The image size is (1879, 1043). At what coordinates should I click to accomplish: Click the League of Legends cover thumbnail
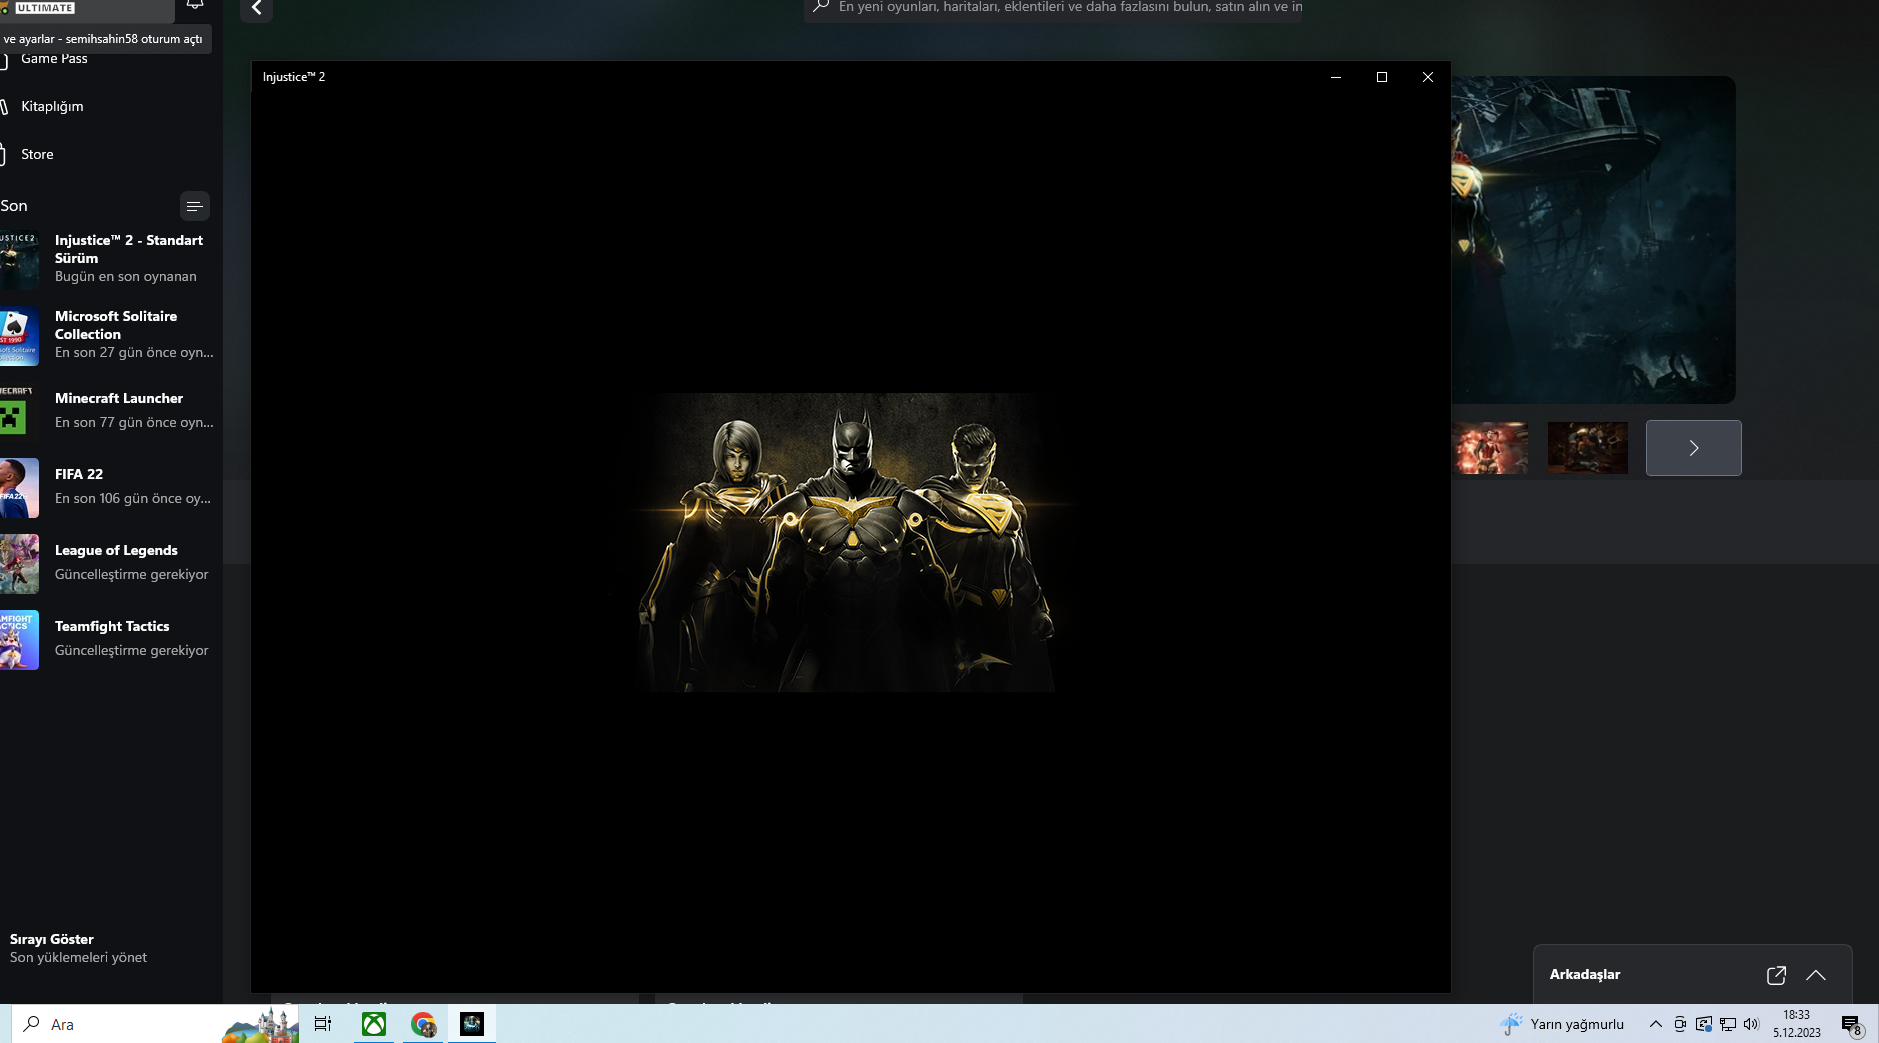tap(19, 564)
